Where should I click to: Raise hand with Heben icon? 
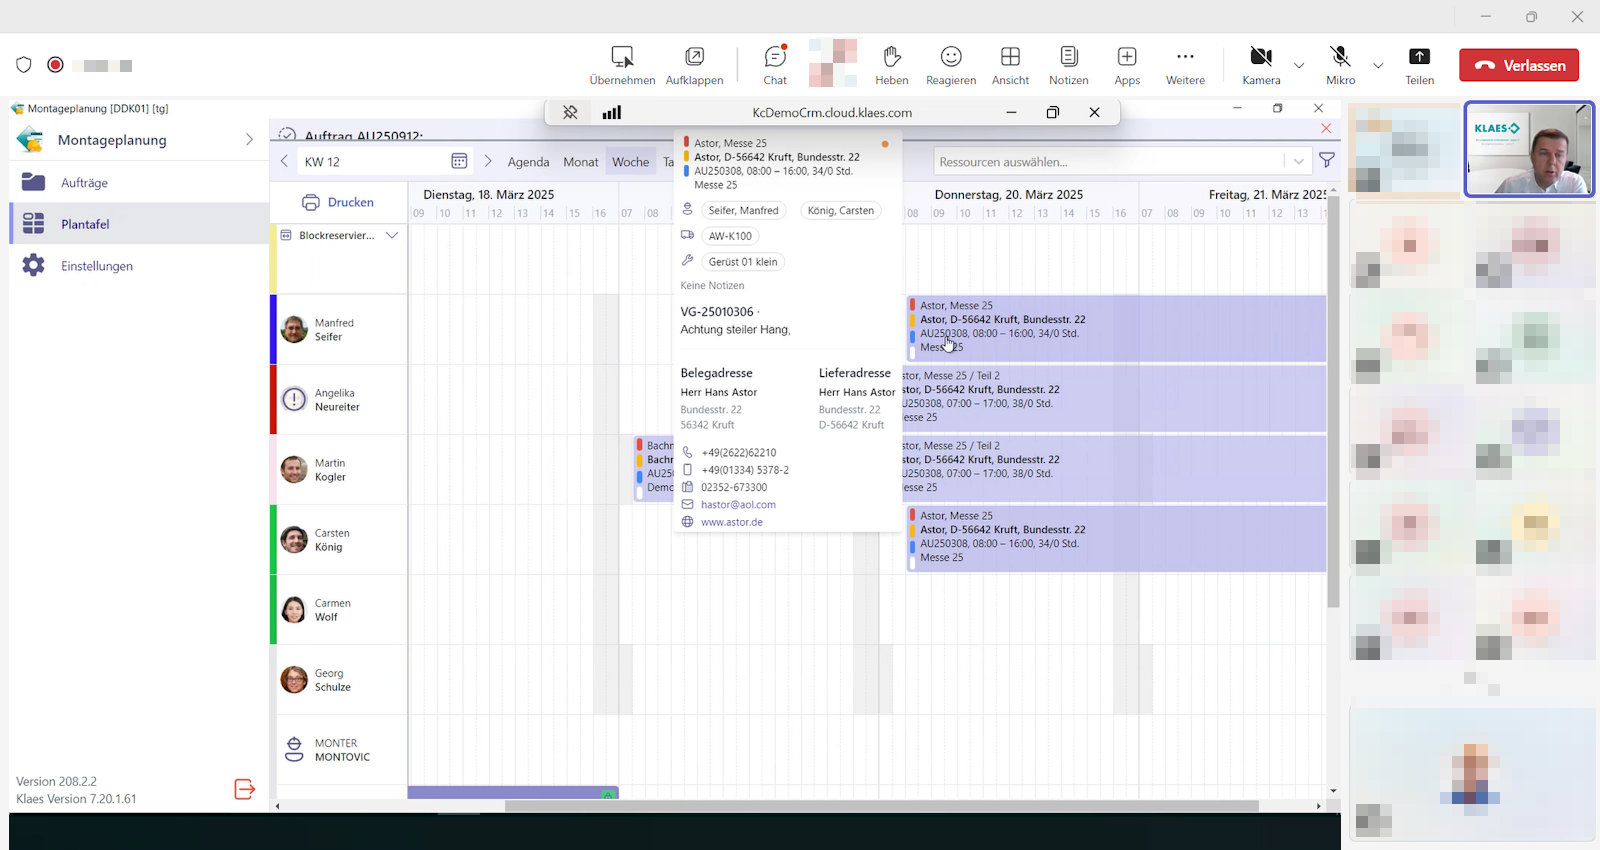(x=891, y=65)
